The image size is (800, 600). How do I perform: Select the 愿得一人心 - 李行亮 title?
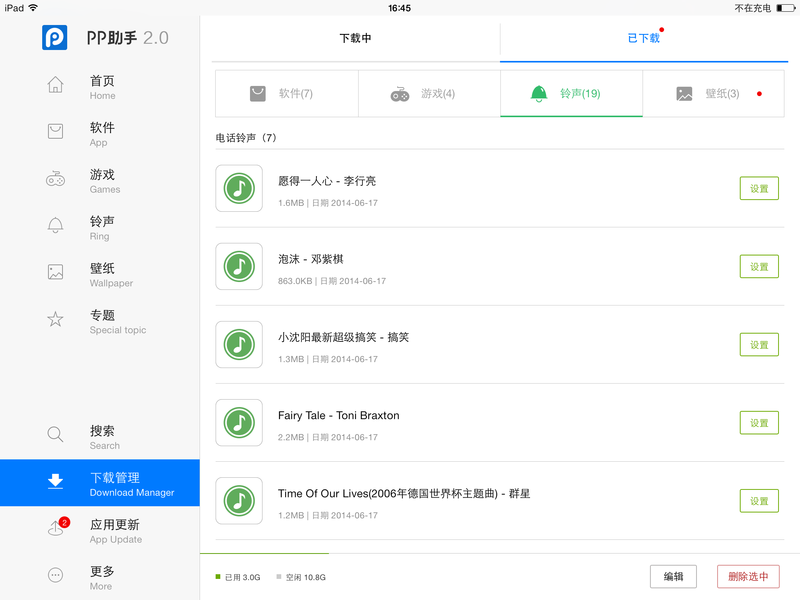point(327,181)
